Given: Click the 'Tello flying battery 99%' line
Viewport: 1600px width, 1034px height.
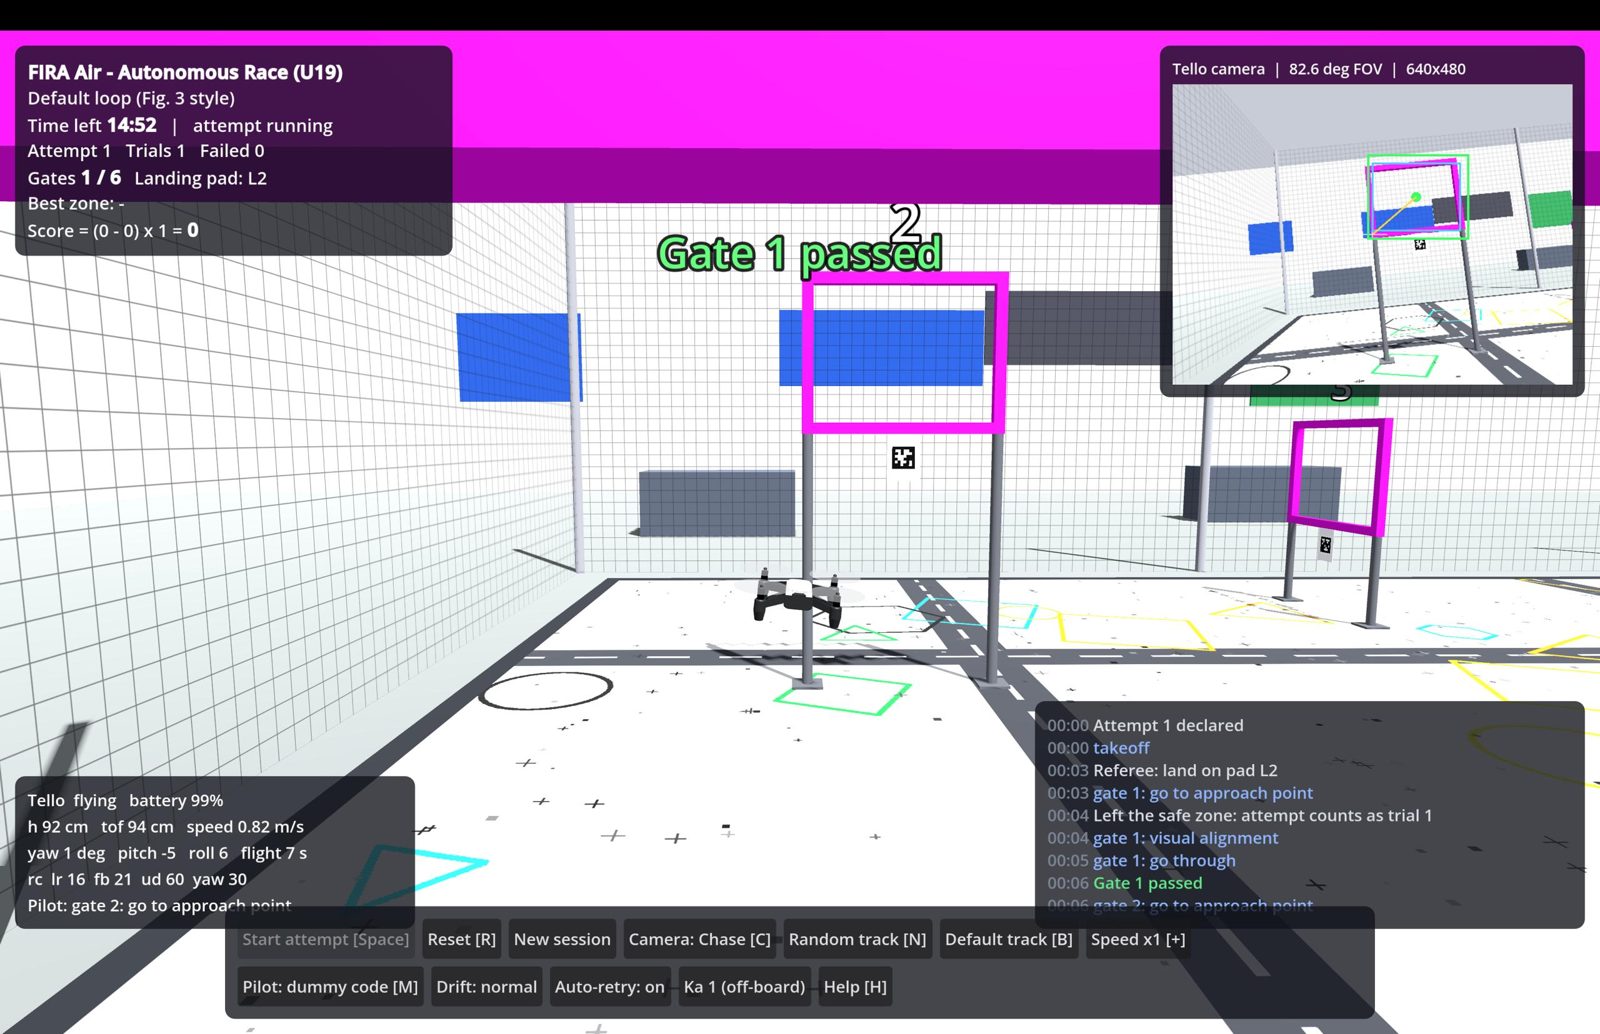Looking at the screenshot, I should point(125,800).
